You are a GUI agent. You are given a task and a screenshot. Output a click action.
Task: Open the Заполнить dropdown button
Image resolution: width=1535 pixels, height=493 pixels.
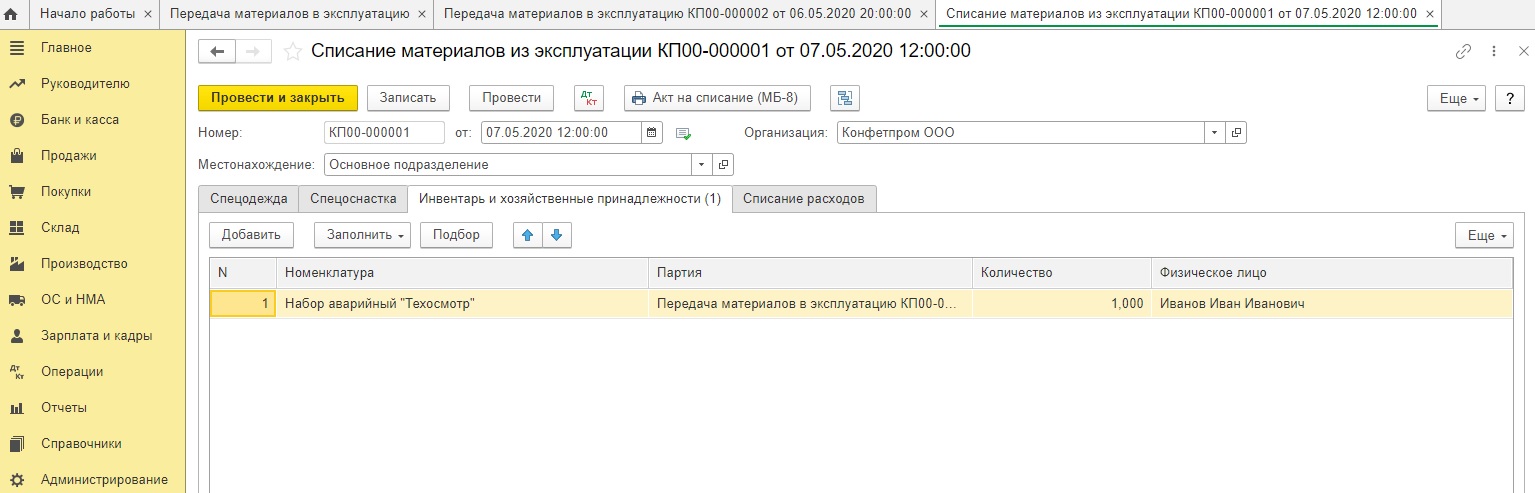click(362, 235)
